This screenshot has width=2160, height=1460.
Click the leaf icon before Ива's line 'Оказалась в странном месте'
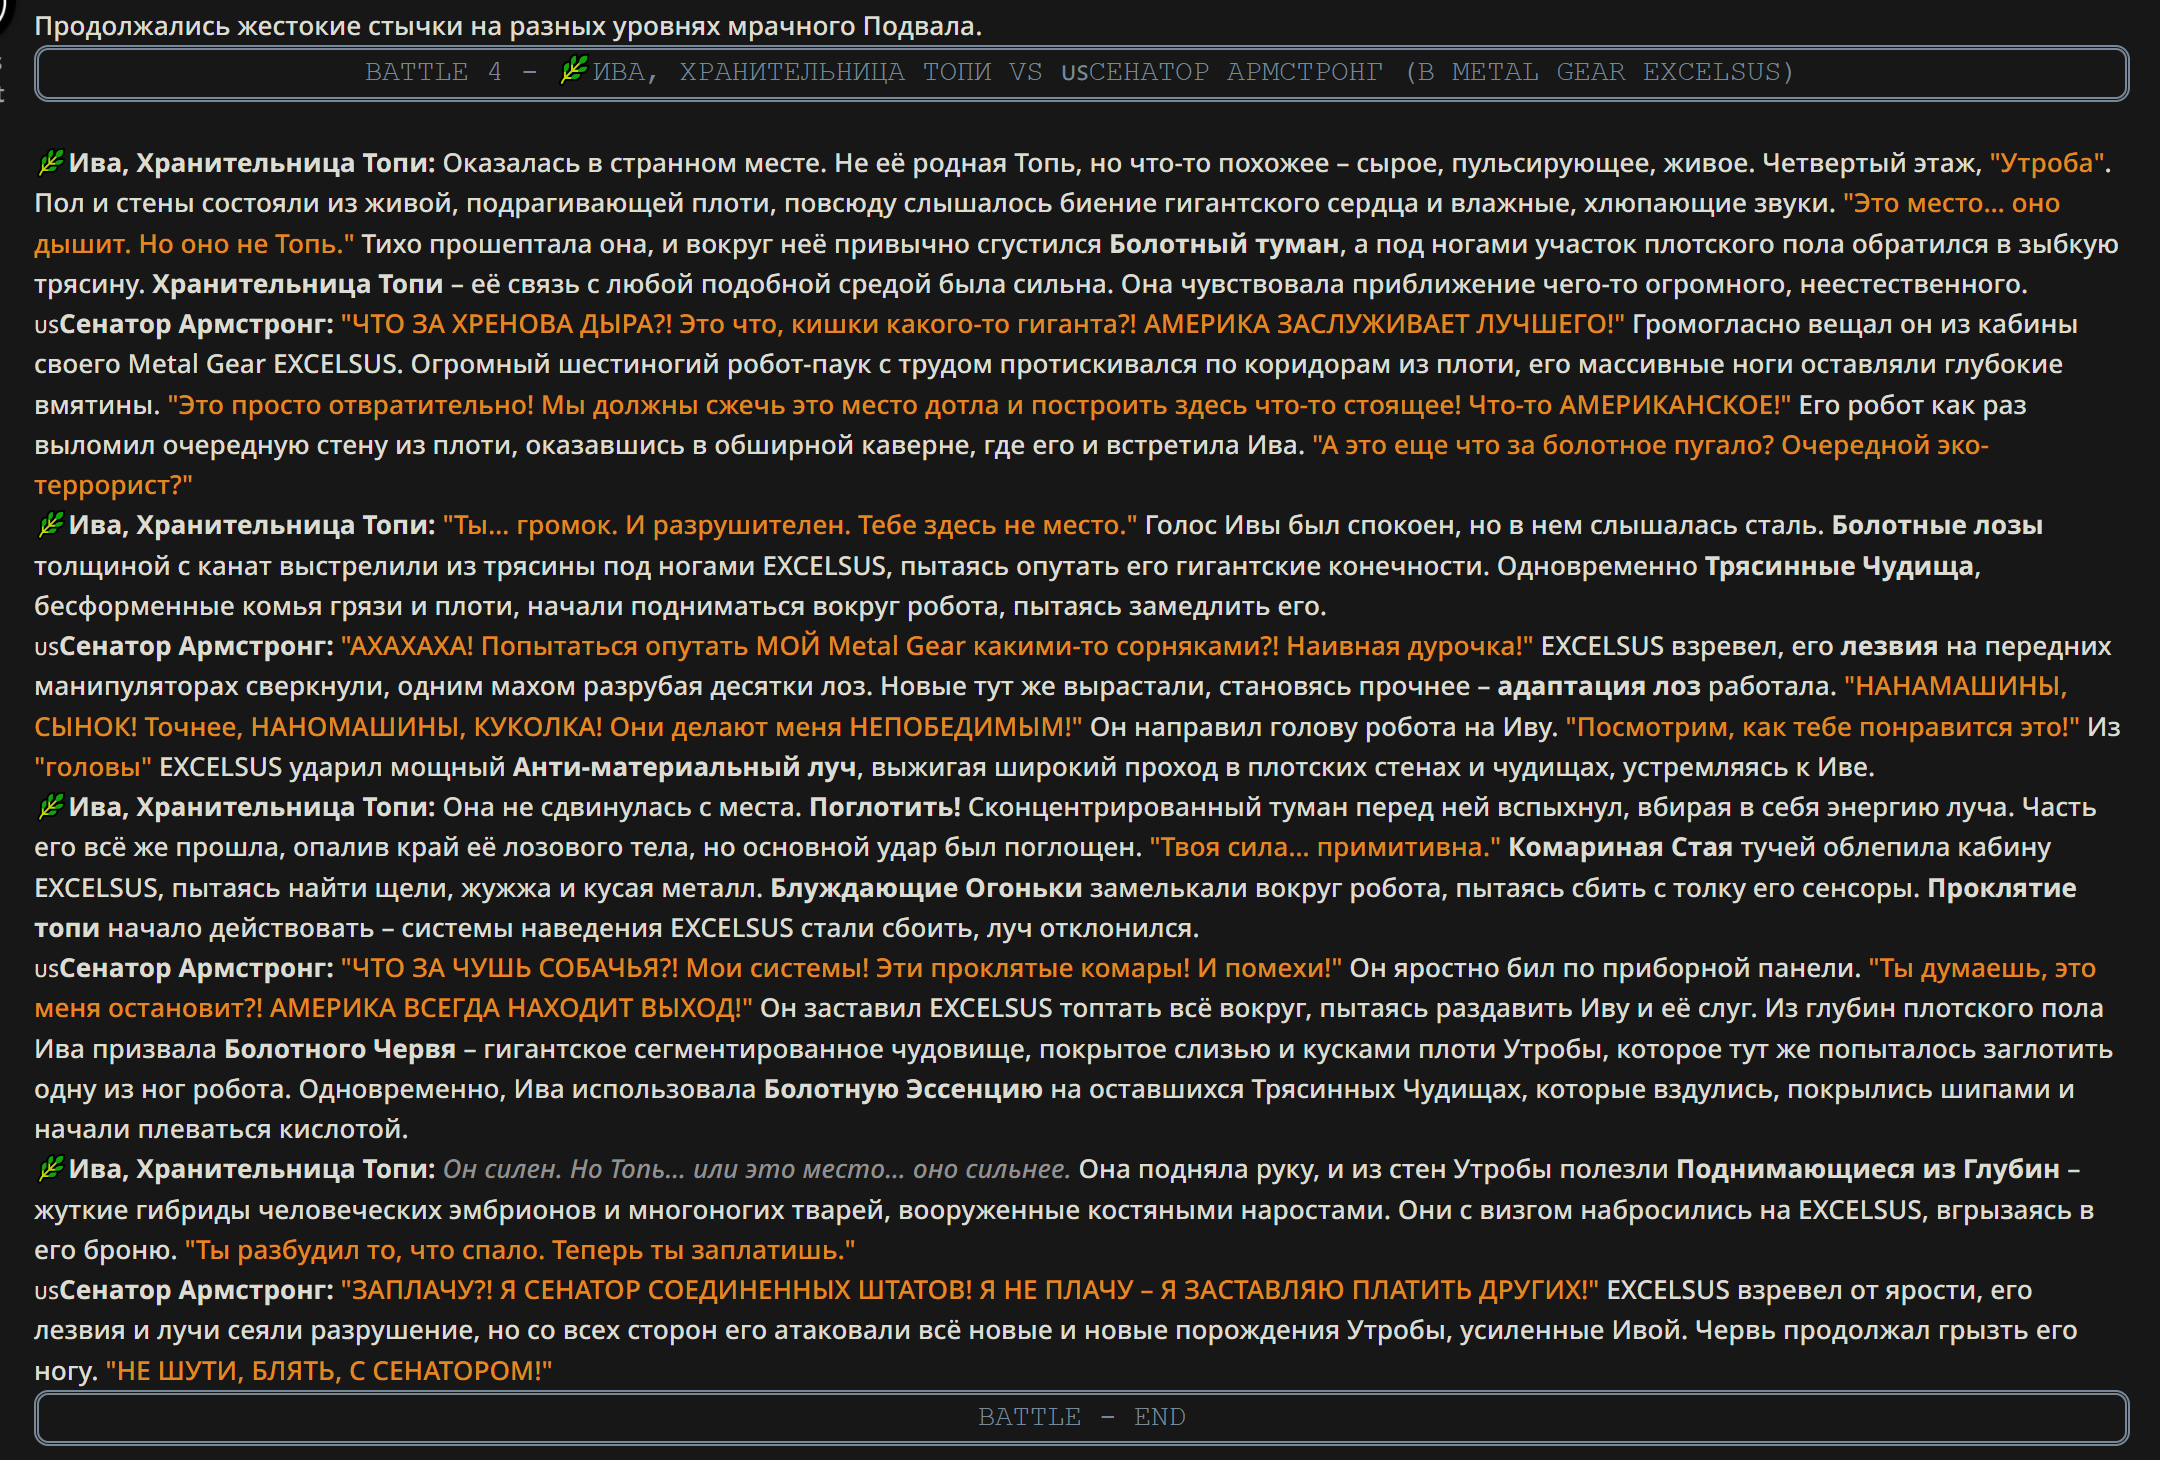pyautogui.click(x=50, y=163)
